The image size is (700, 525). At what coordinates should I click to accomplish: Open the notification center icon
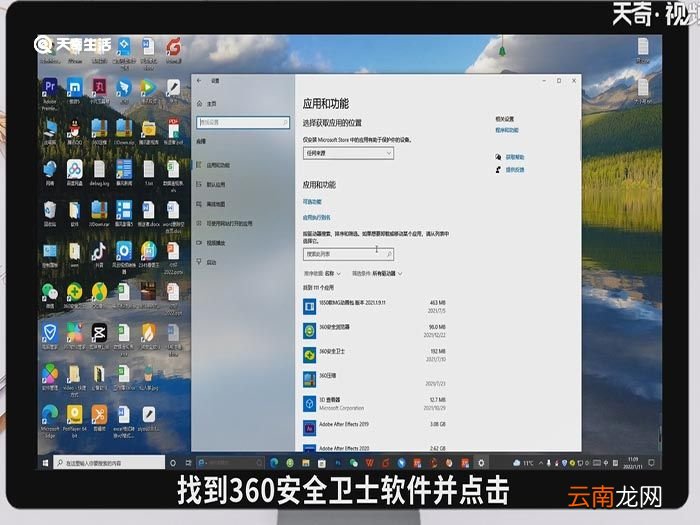coord(651,462)
